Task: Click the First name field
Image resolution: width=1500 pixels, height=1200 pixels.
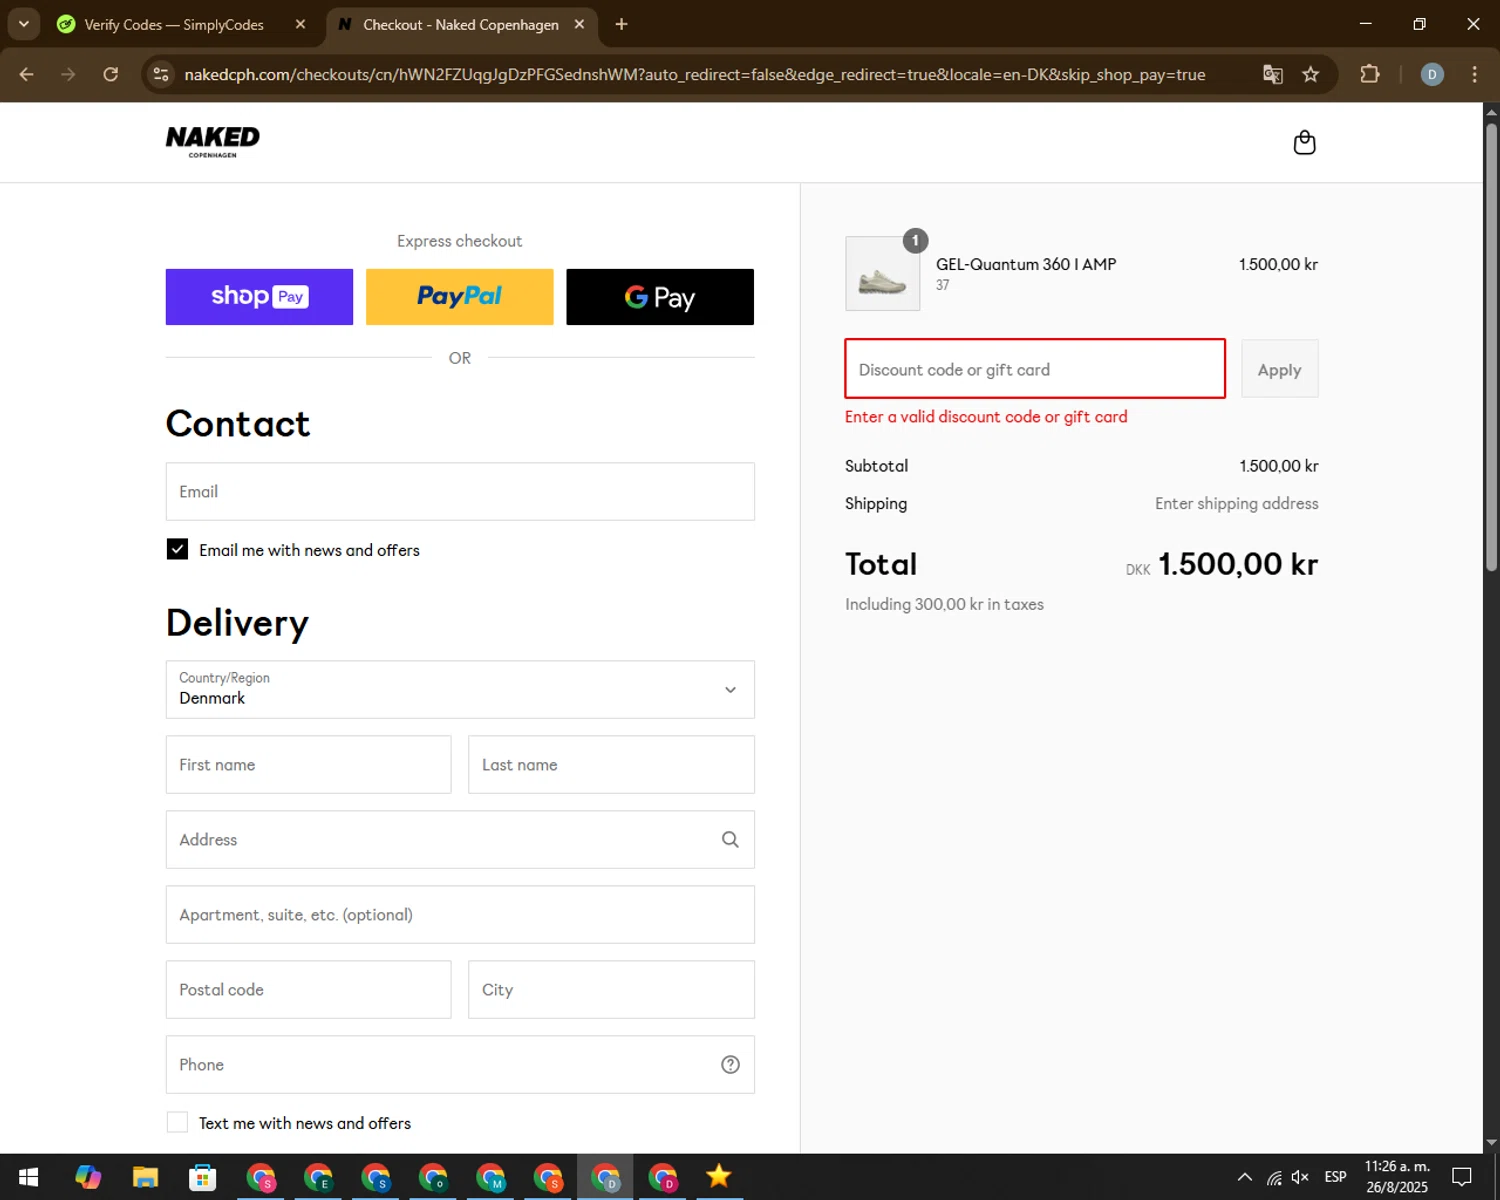Action: point(308,765)
